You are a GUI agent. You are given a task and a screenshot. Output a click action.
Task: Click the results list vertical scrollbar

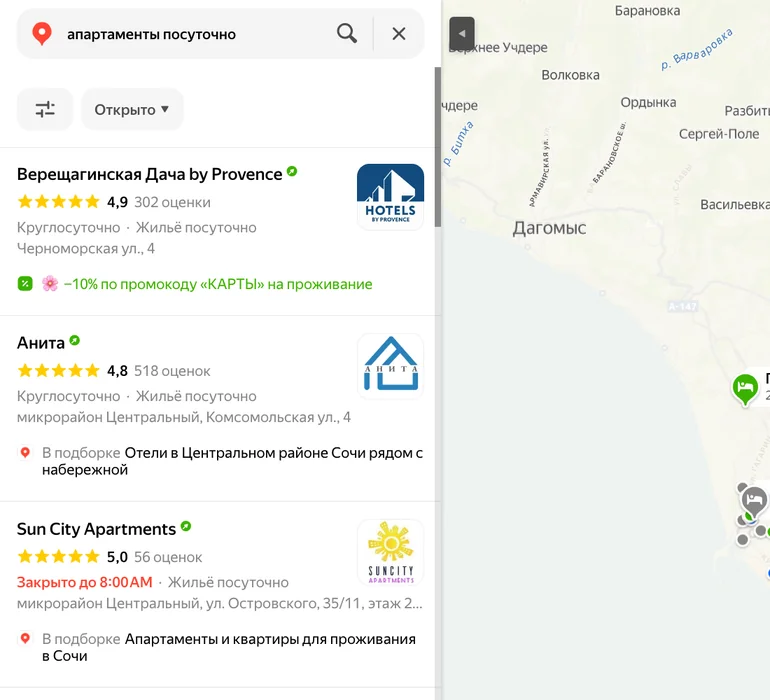(438, 147)
